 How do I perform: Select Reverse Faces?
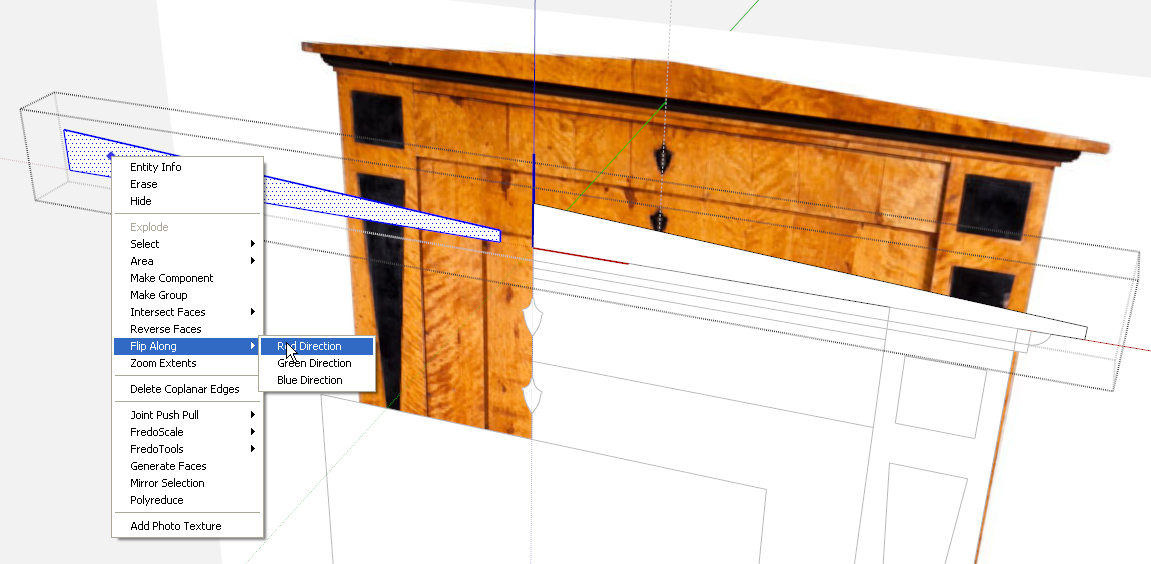click(x=187, y=329)
